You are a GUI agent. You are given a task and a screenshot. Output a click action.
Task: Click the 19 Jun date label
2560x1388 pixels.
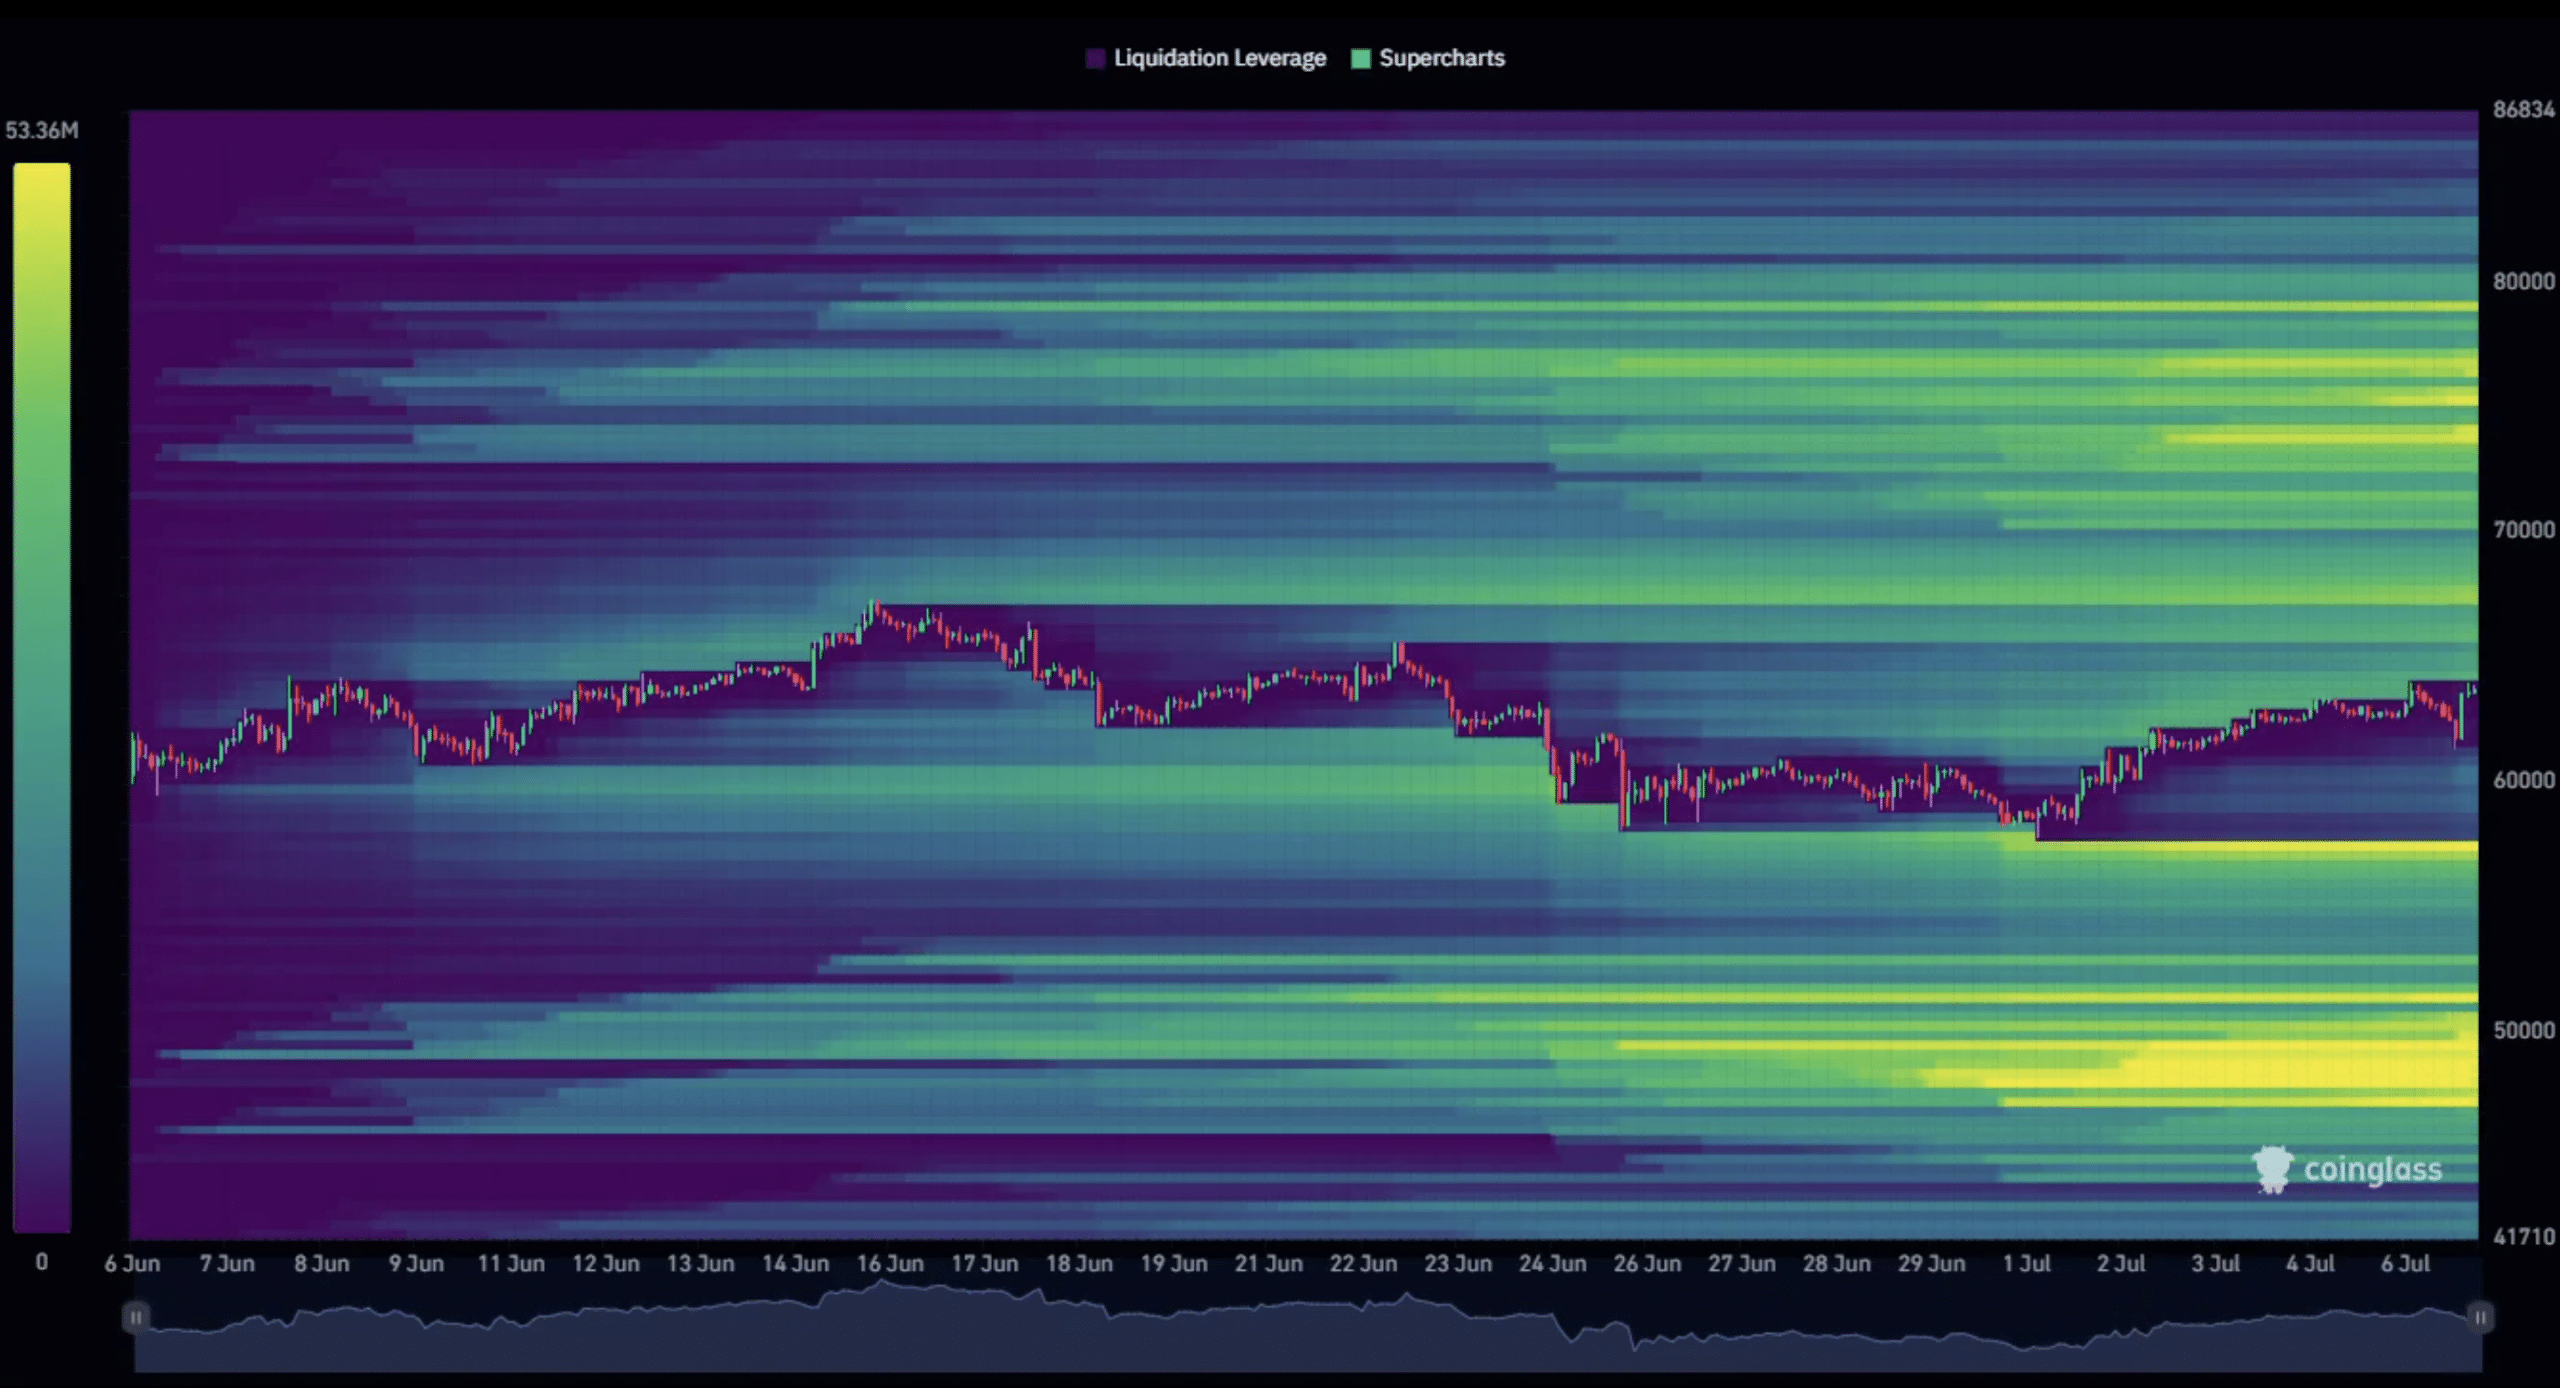(x=1174, y=1264)
